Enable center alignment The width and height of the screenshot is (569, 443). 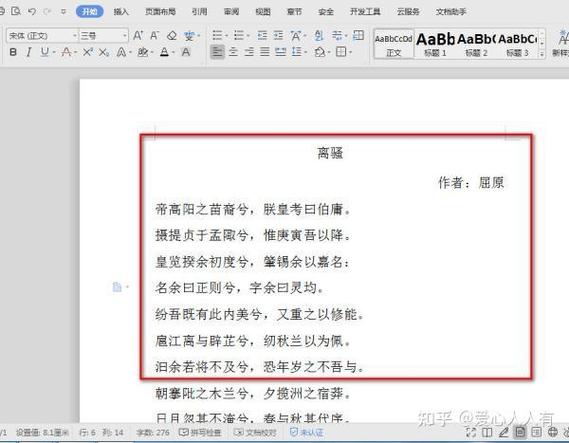click(x=233, y=52)
